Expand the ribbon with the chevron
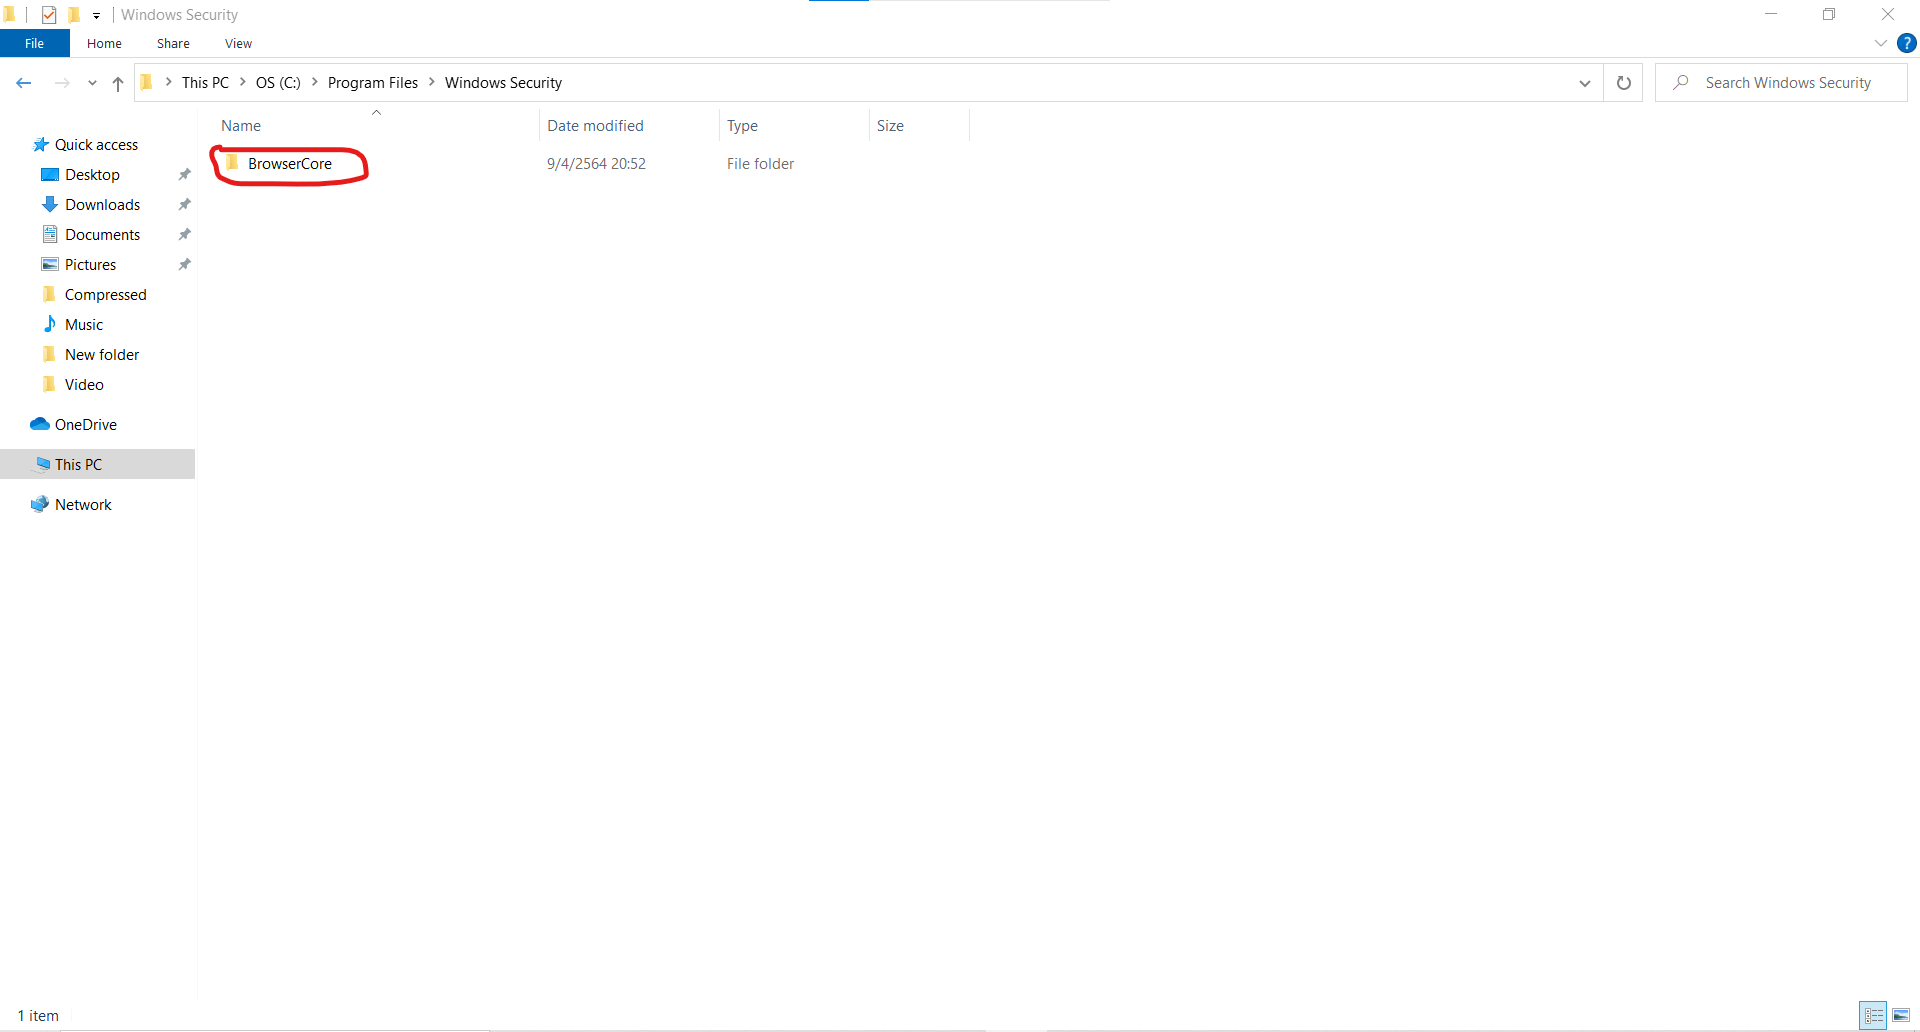Screen dimensions: 1920x1032 coord(1880,43)
